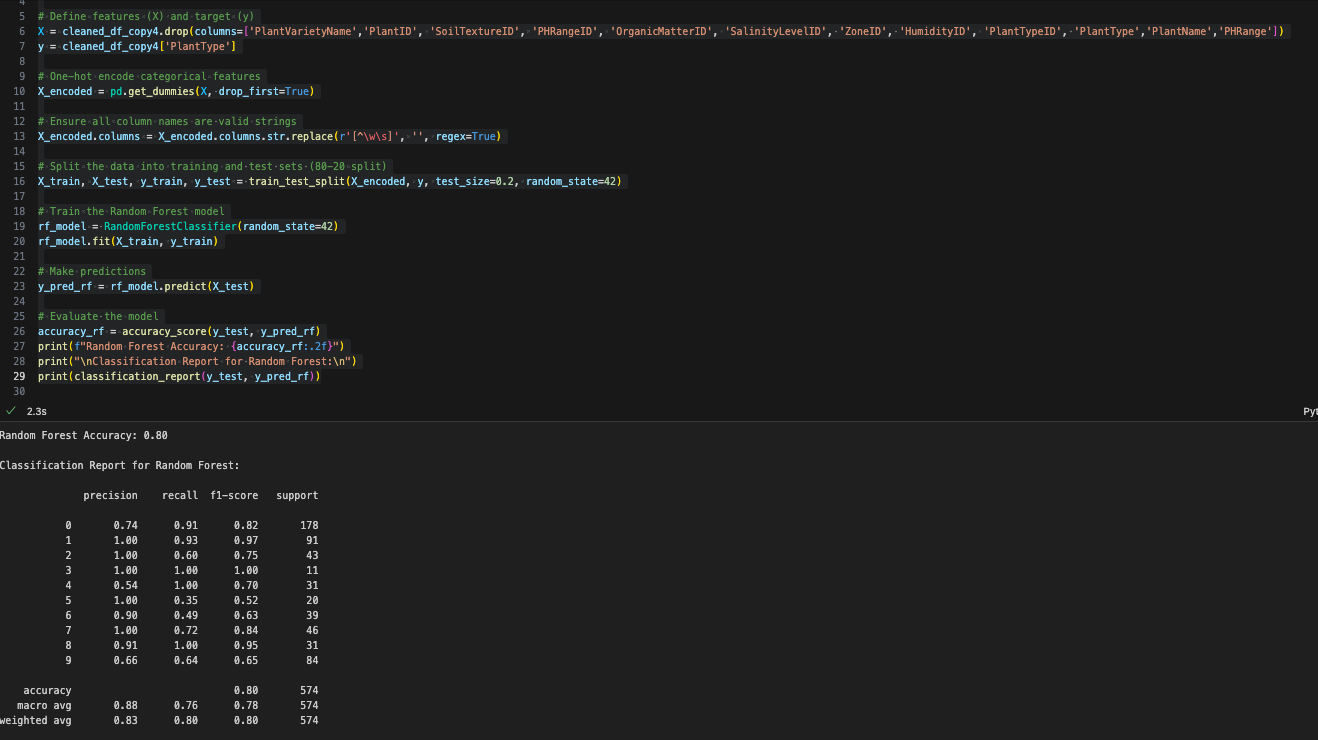Click recall 0.76 in macro avg row
This screenshot has height=740, width=1318.
[186, 705]
